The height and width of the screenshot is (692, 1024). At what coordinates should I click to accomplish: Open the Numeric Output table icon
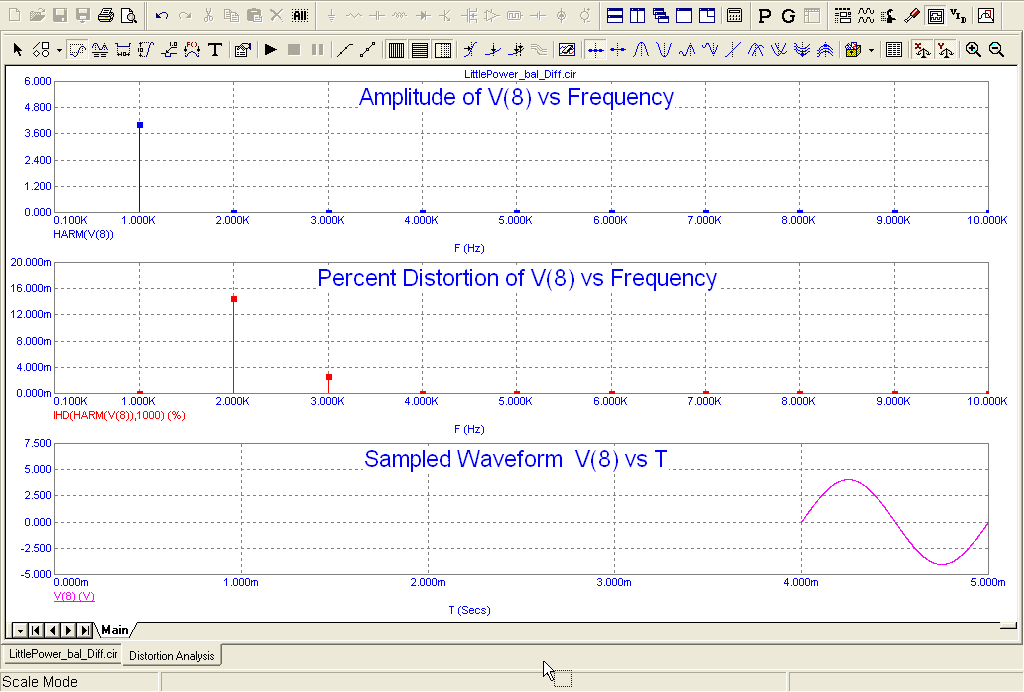(x=894, y=50)
